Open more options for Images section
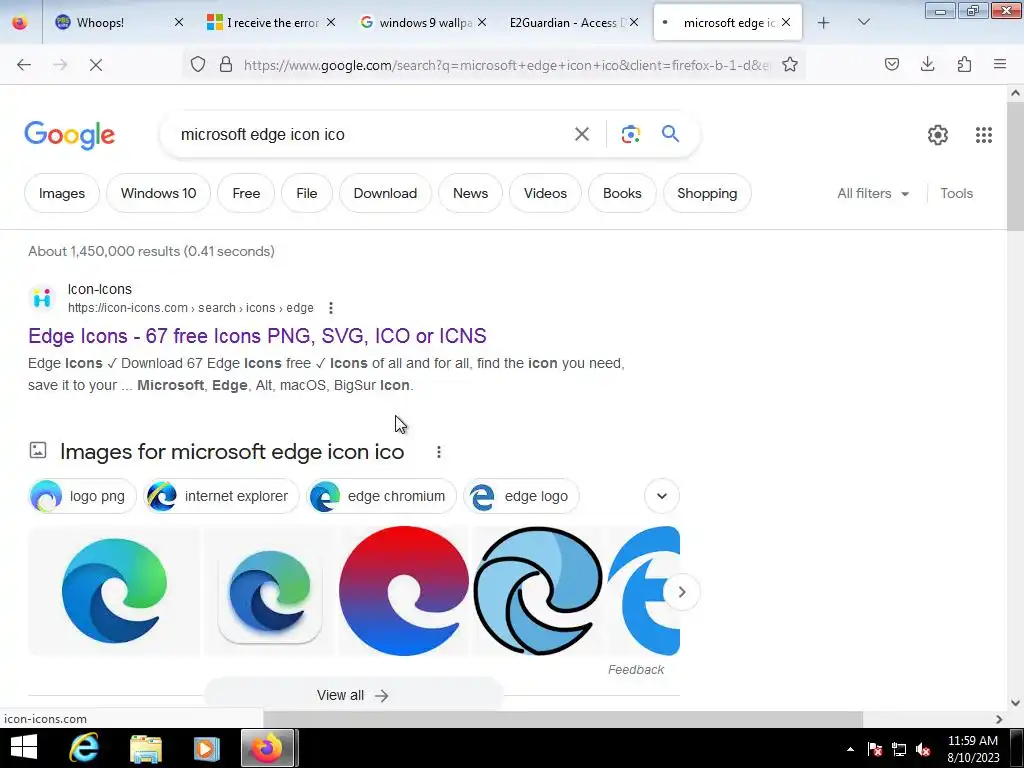Screen dimensions: 1024x768 coord(439,451)
